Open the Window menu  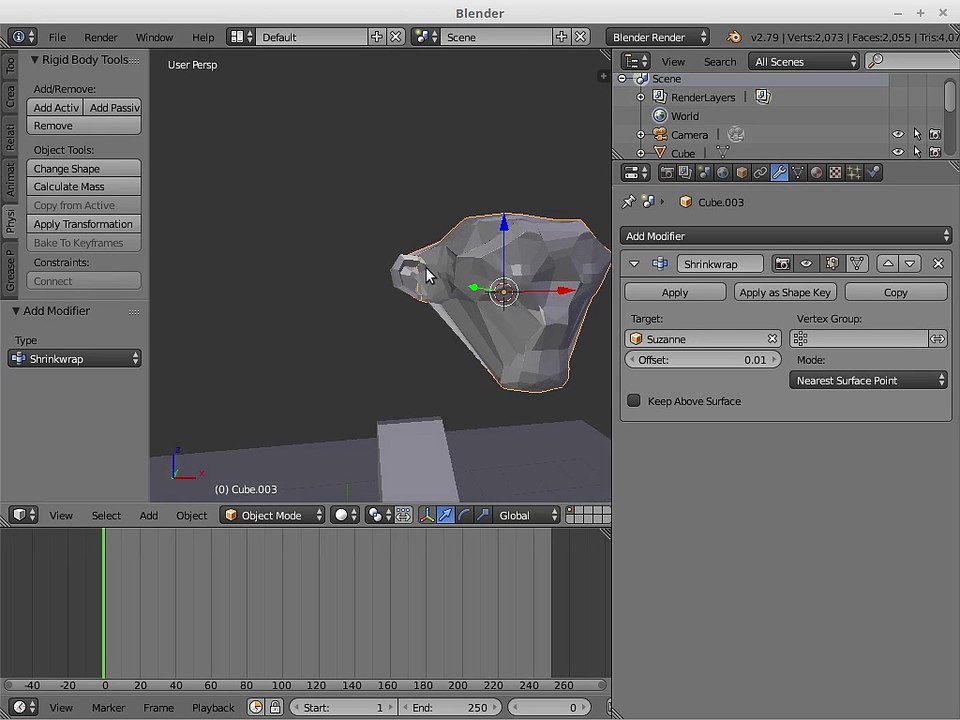[x=154, y=37]
